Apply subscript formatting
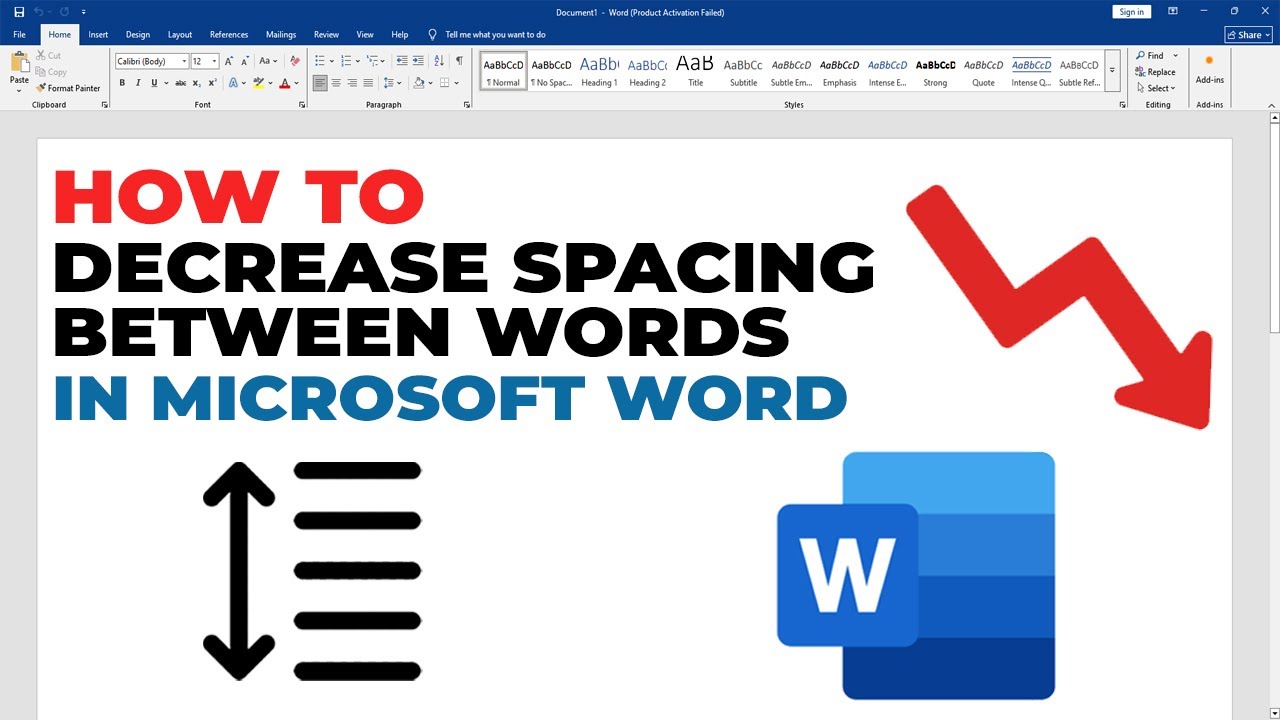 [196, 83]
